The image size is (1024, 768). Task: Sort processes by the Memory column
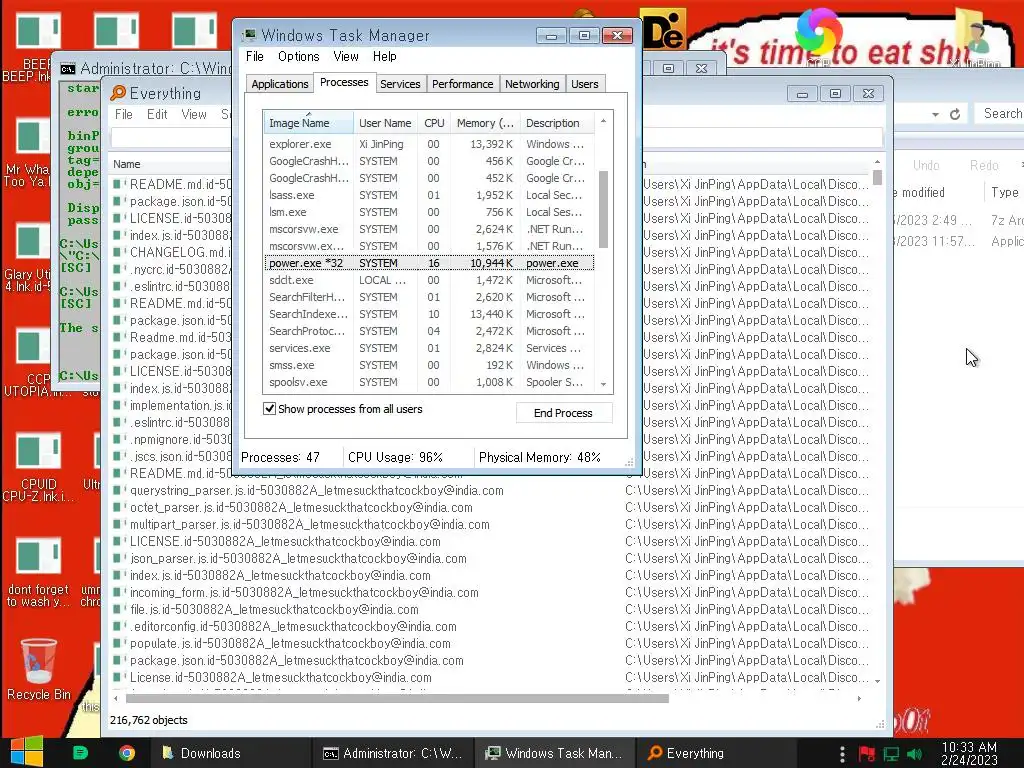(x=485, y=123)
